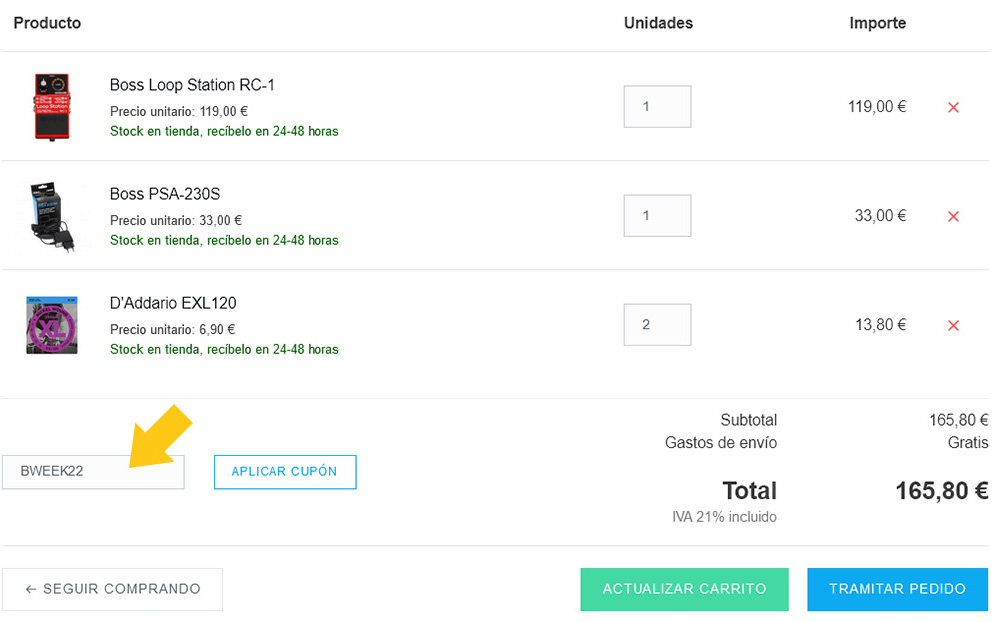Remove Boss Loop Station RC-1 from cart

[x=953, y=107]
